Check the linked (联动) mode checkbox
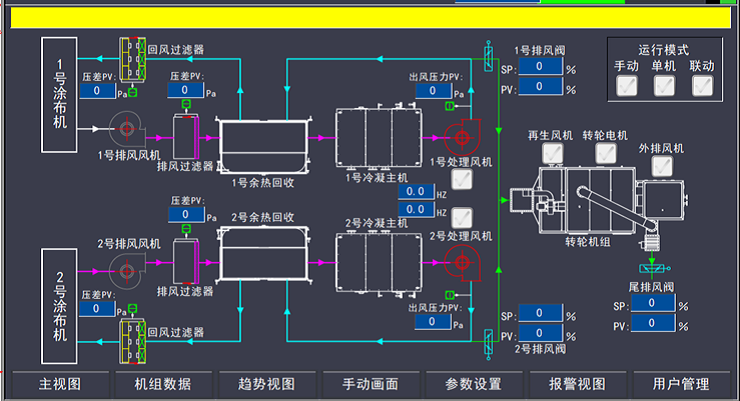The height and width of the screenshot is (401, 740). click(x=703, y=86)
